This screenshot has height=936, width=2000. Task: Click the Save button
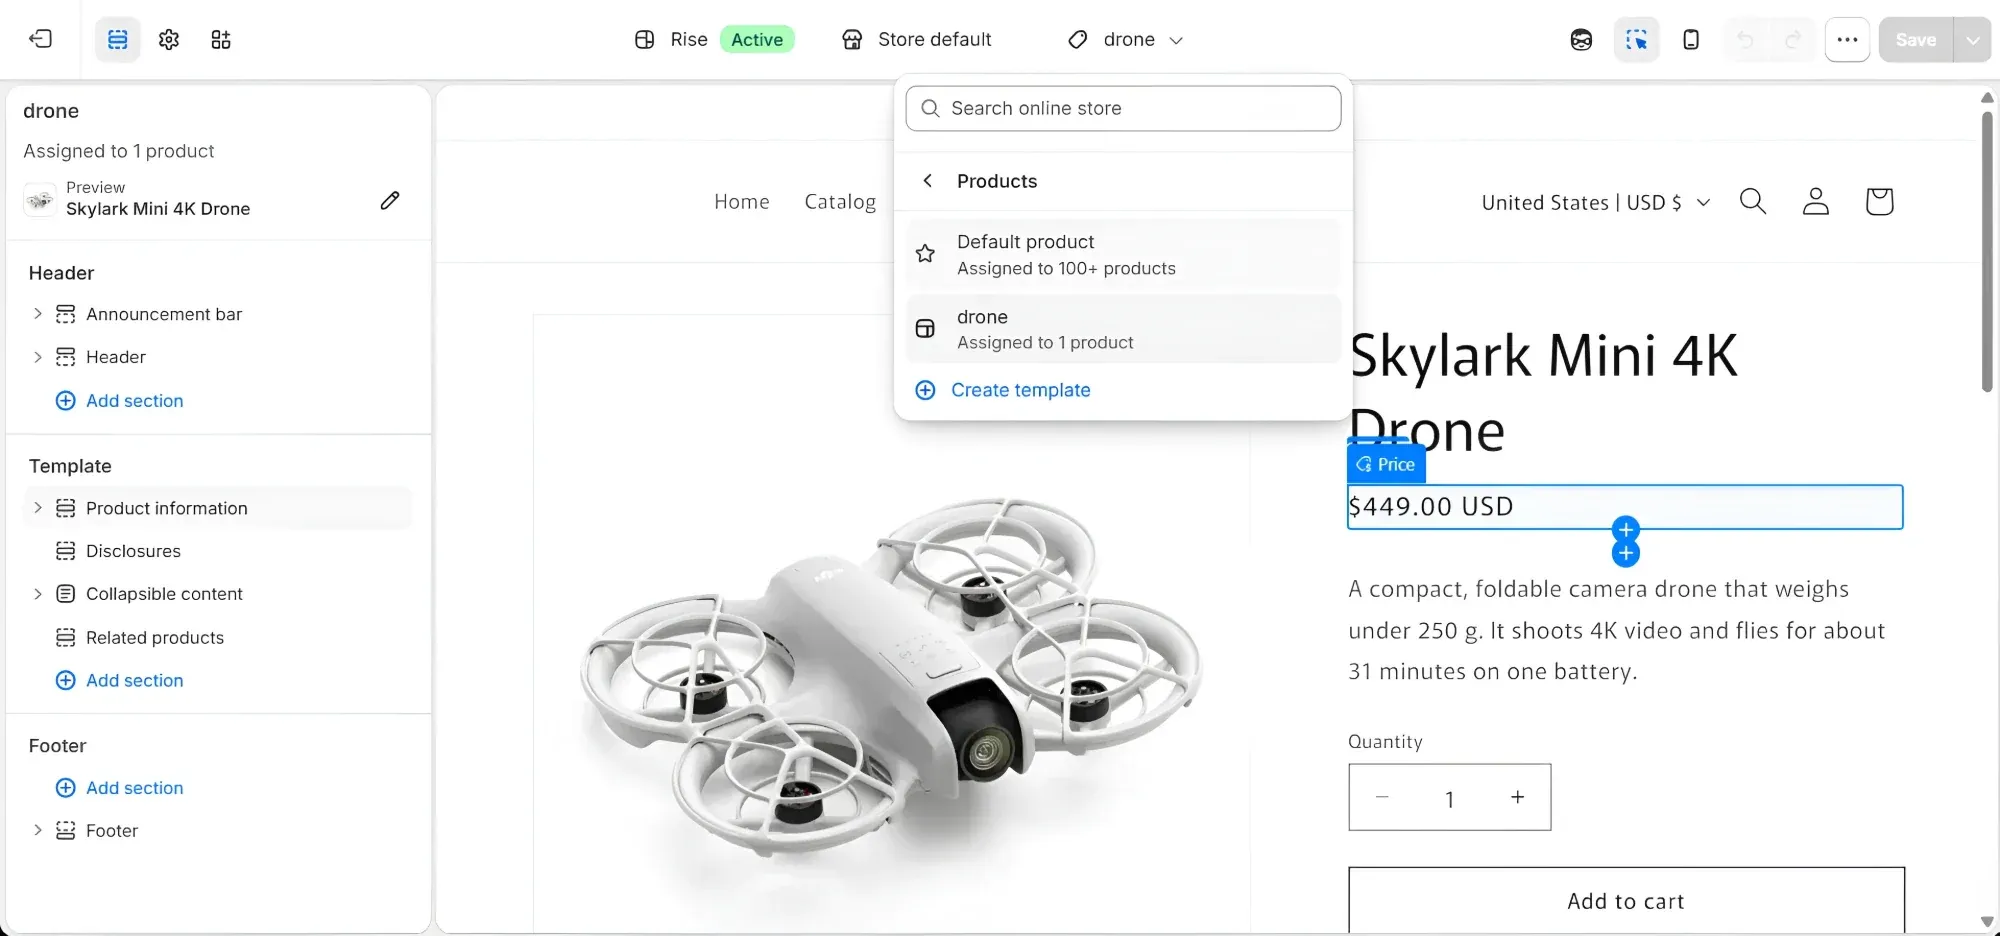1916,40
